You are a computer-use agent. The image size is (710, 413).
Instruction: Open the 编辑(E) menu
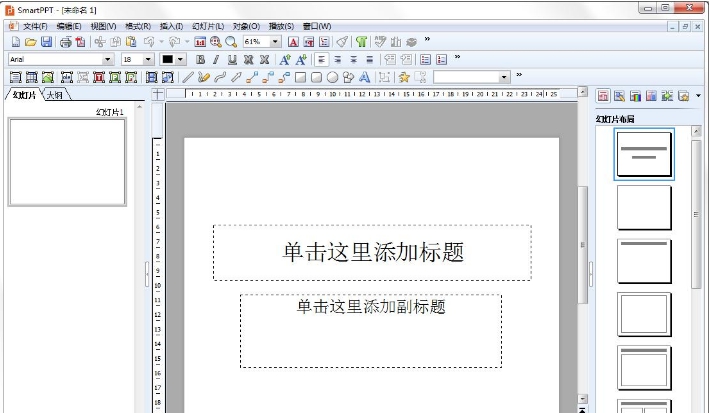point(69,26)
